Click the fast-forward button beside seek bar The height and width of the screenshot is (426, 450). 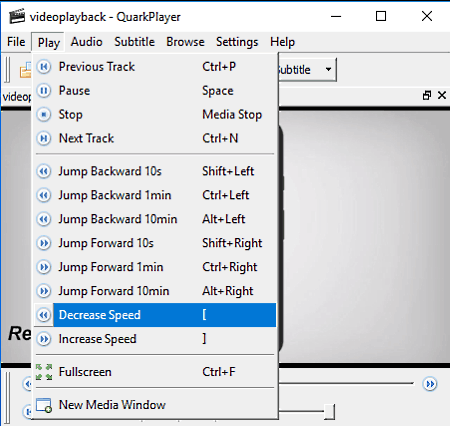pos(430,384)
